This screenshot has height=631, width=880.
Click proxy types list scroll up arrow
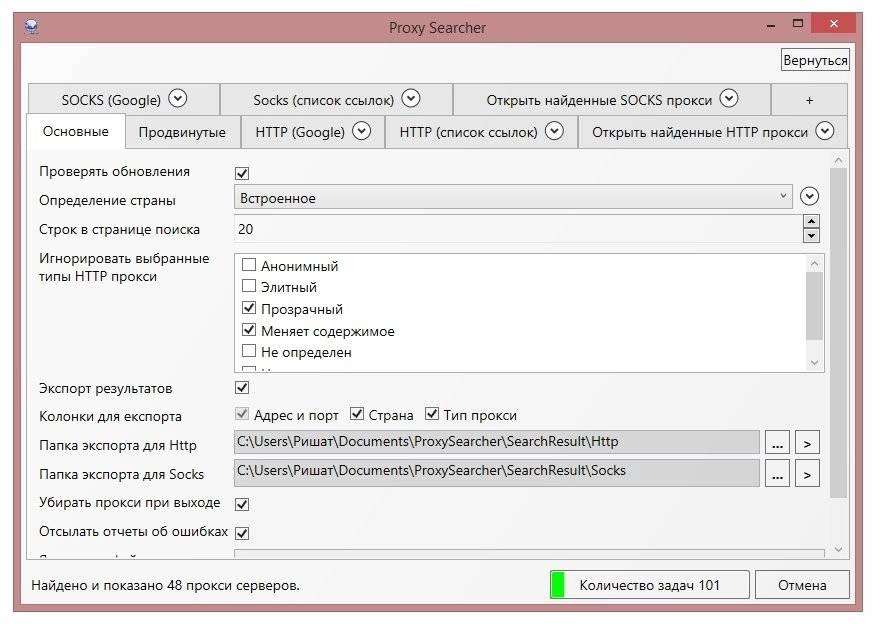coord(814,263)
